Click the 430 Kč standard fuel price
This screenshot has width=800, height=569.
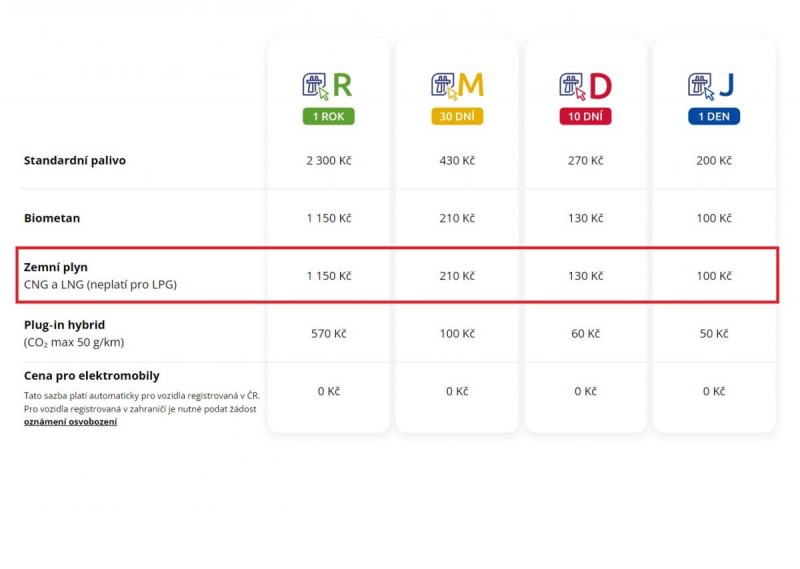coord(457,161)
